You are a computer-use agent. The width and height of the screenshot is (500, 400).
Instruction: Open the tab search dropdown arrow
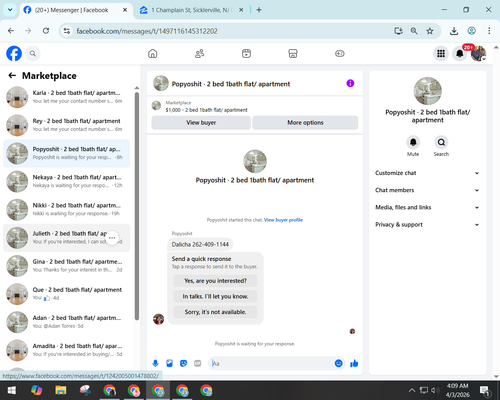click(x=10, y=10)
